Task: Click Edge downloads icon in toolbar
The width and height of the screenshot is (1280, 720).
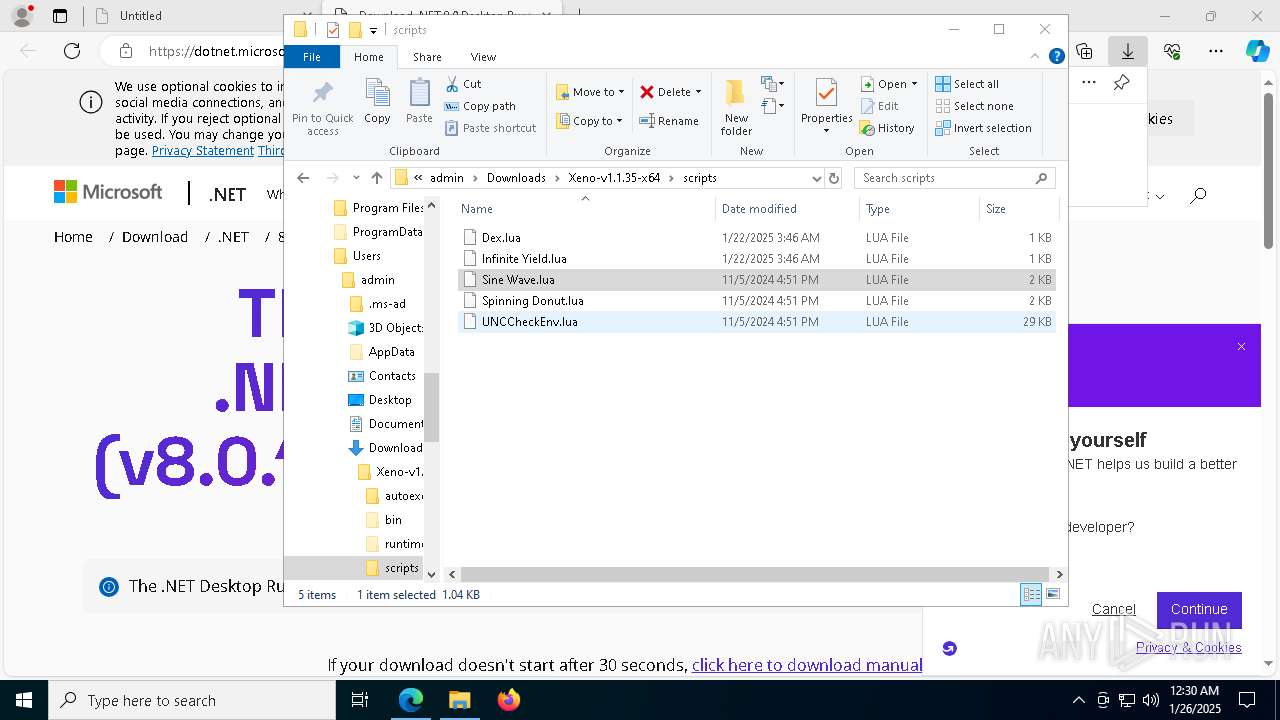Action: point(1127,51)
